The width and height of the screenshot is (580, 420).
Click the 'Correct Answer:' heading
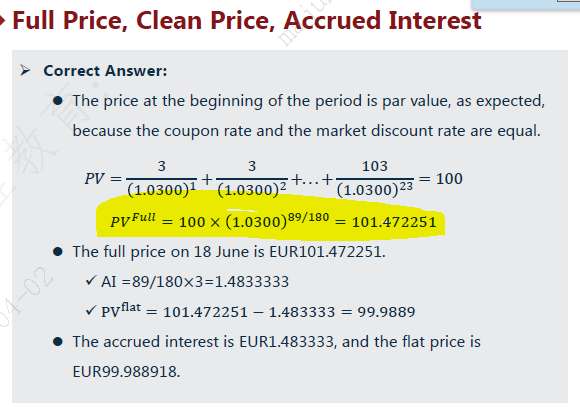(105, 71)
